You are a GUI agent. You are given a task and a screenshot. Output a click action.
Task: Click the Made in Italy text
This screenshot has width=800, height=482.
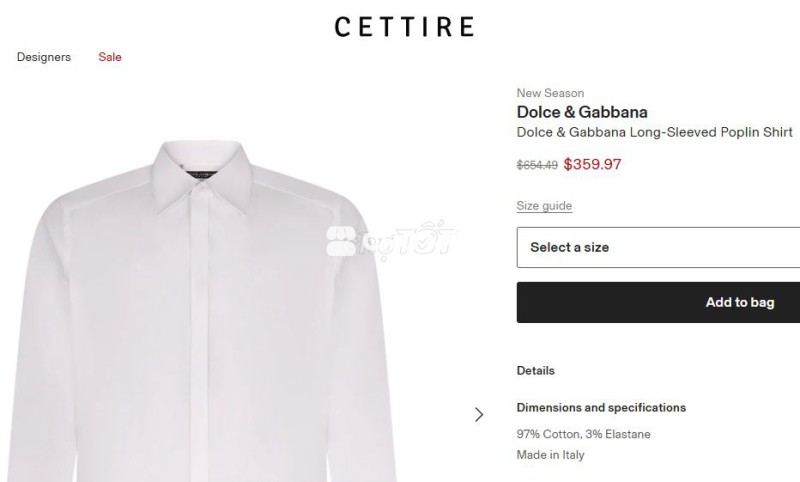[550, 455]
